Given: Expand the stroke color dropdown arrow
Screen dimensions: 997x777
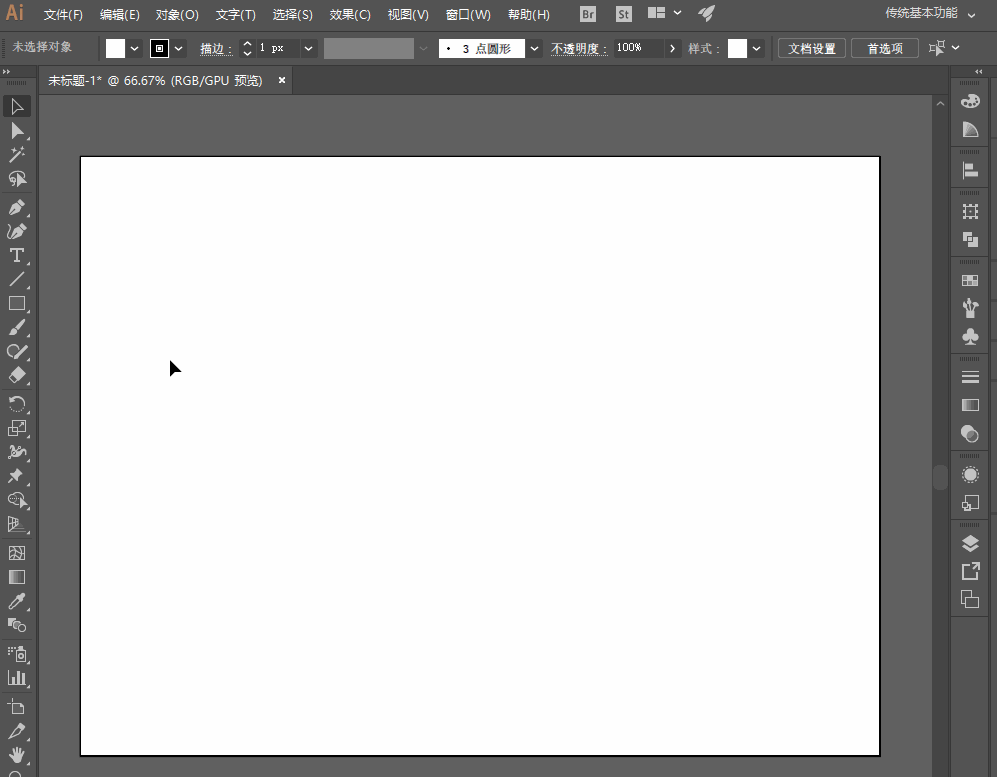Looking at the screenshot, I should (x=179, y=48).
